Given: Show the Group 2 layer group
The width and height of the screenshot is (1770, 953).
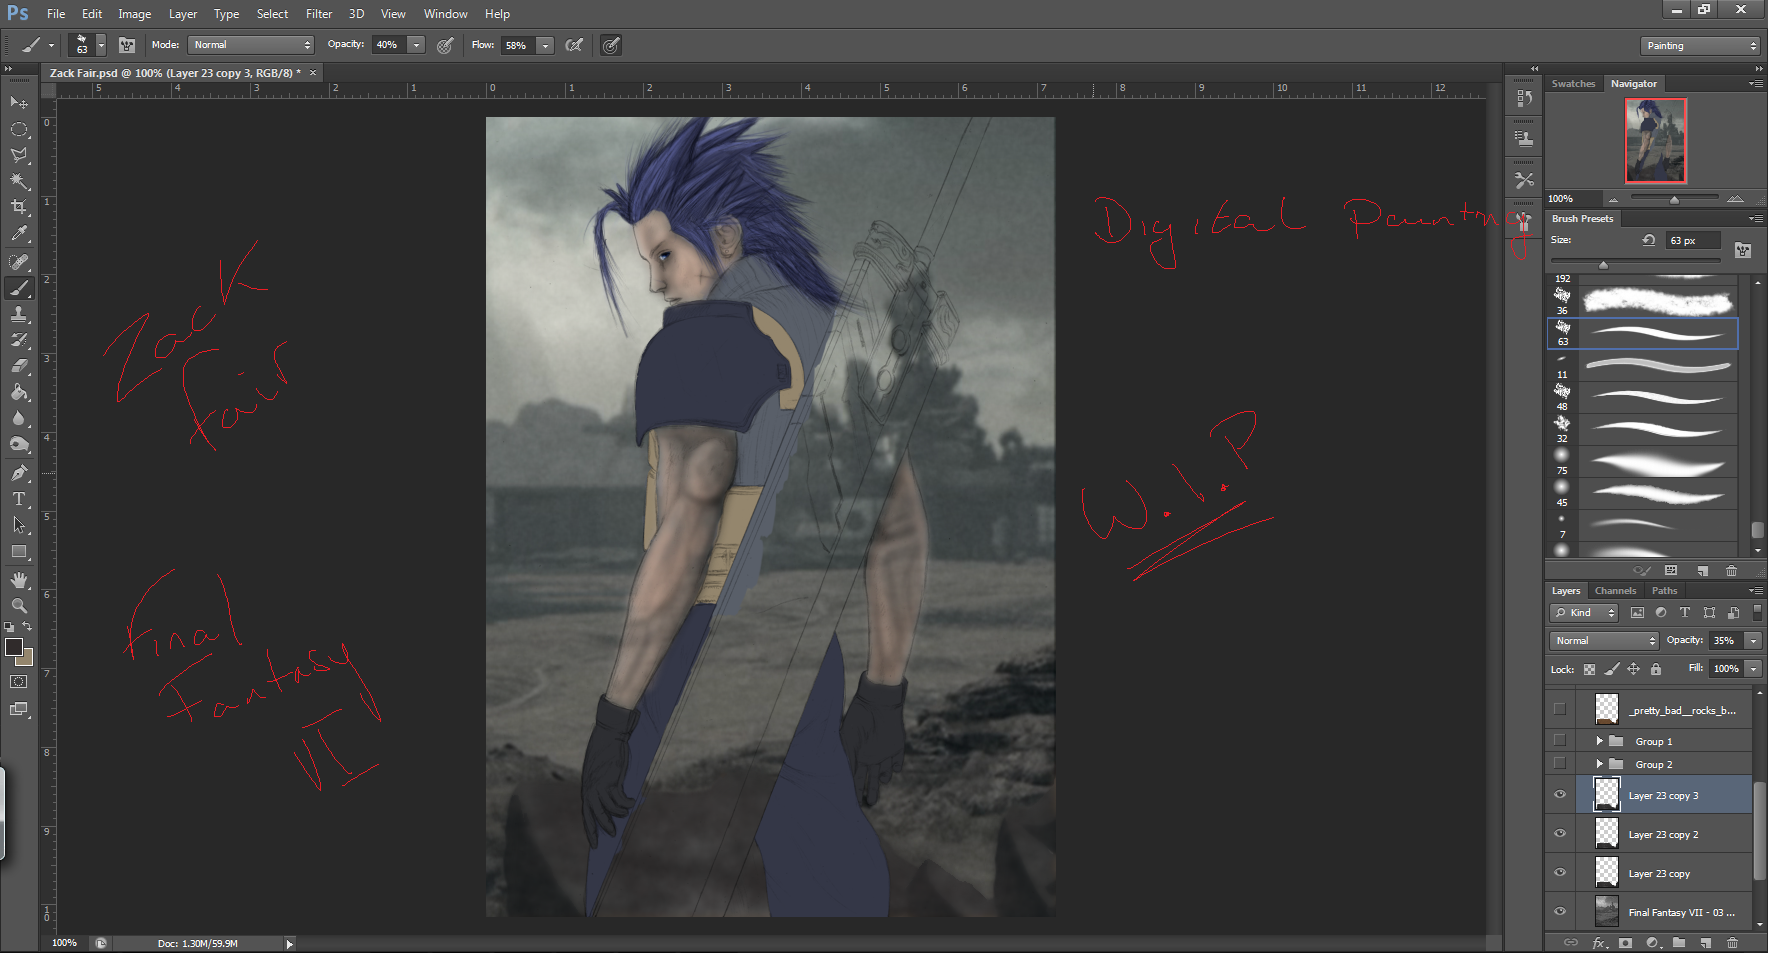Looking at the screenshot, I should pyautogui.click(x=1560, y=763).
